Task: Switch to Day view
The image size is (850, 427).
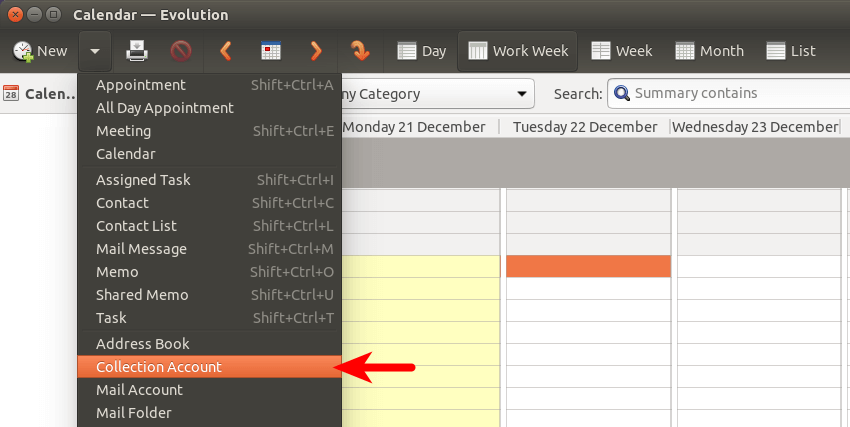Action: pyautogui.click(x=421, y=51)
